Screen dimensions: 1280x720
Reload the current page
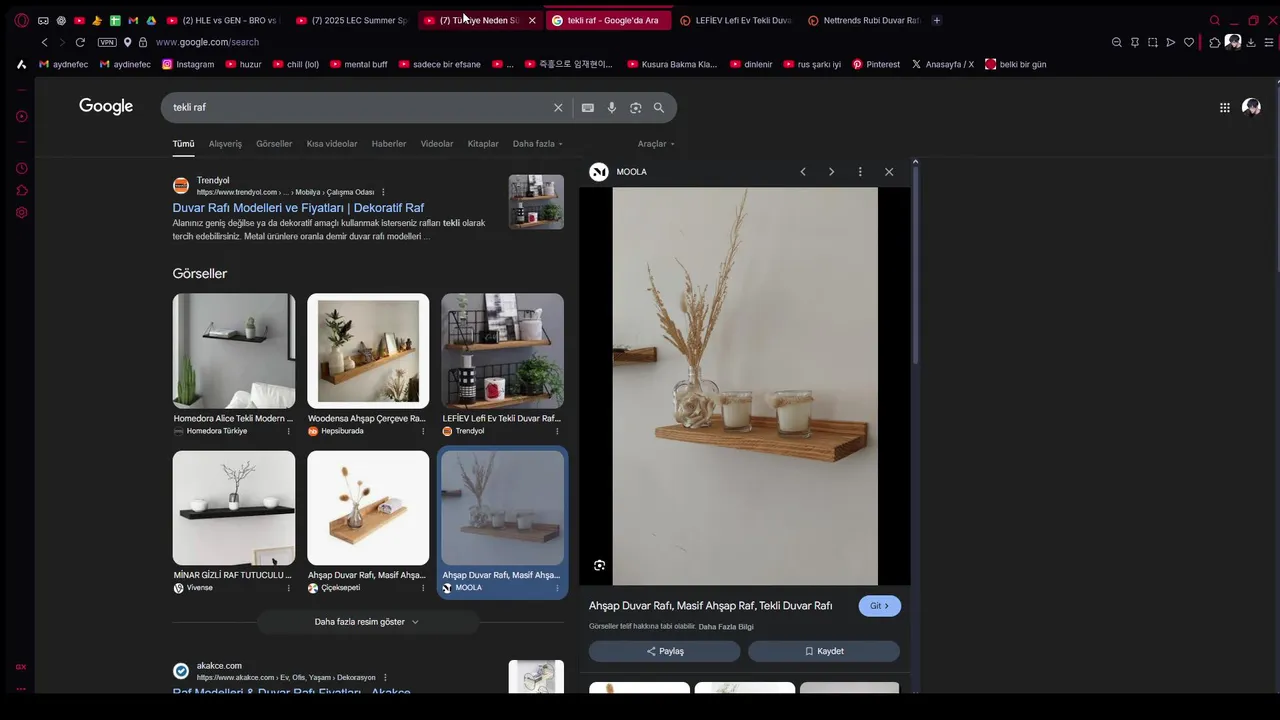pyautogui.click(x=80, y=42)
